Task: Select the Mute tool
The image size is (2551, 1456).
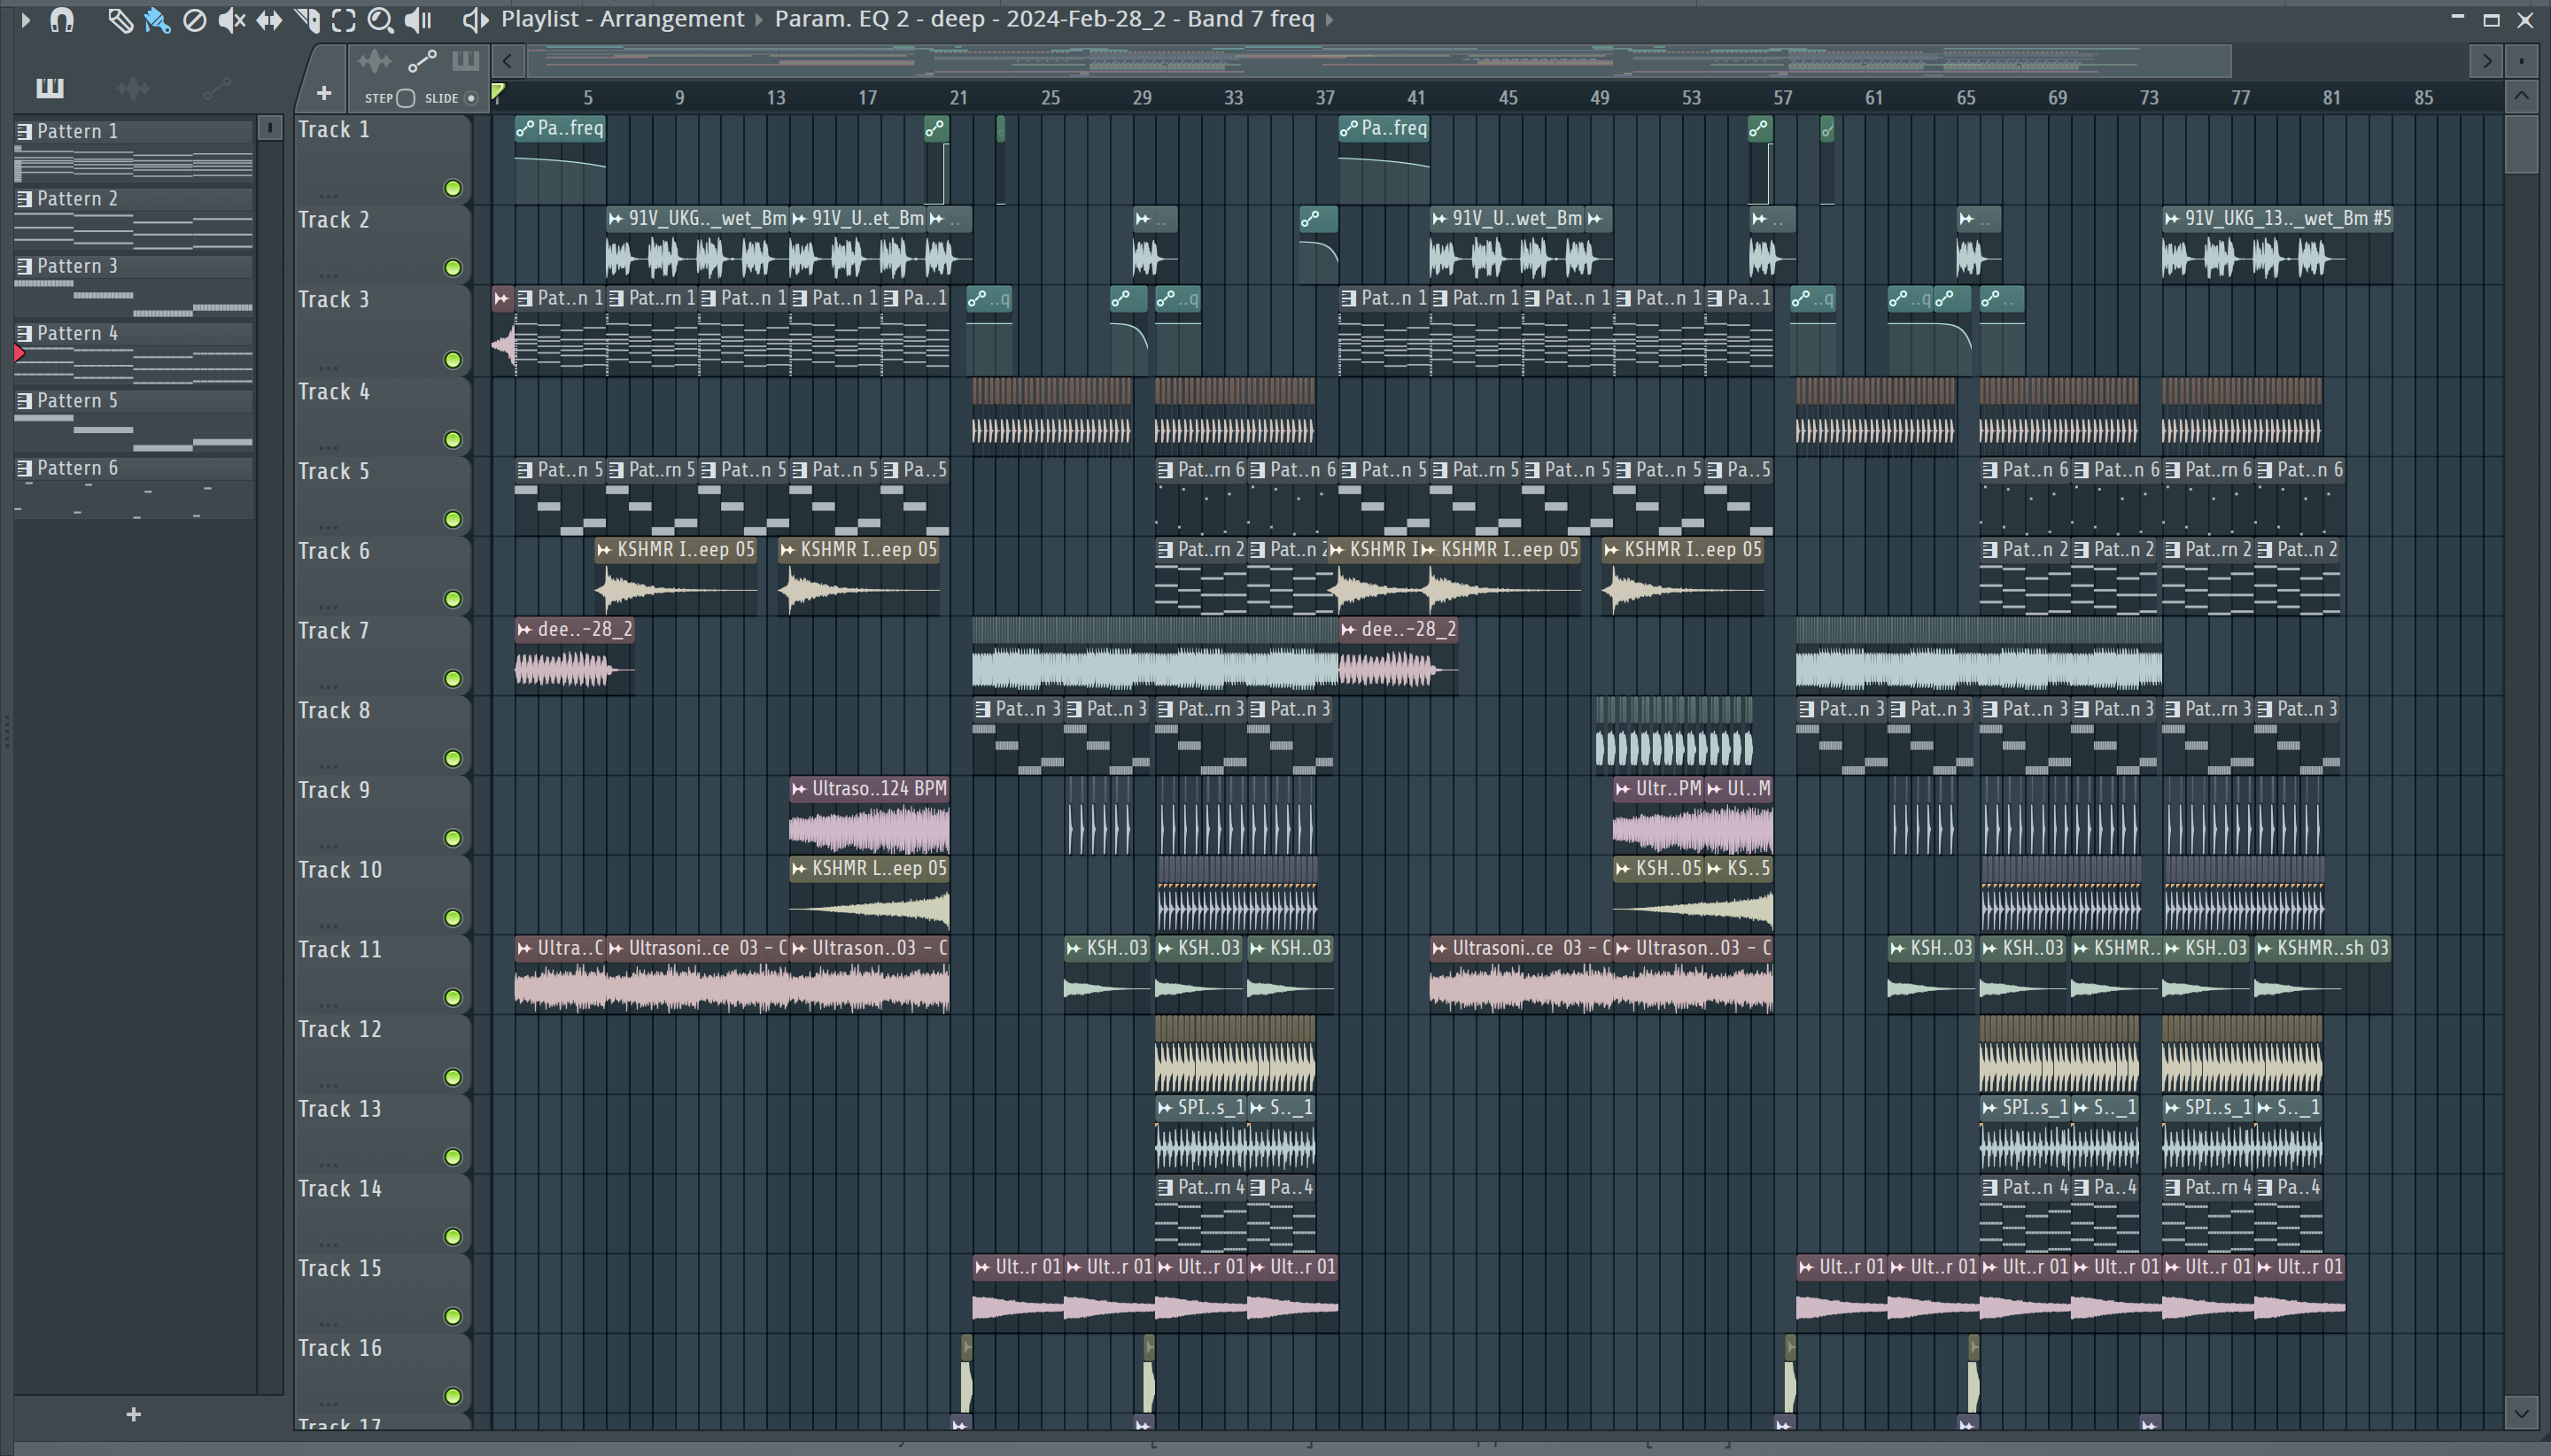Action: pos(232,19)
